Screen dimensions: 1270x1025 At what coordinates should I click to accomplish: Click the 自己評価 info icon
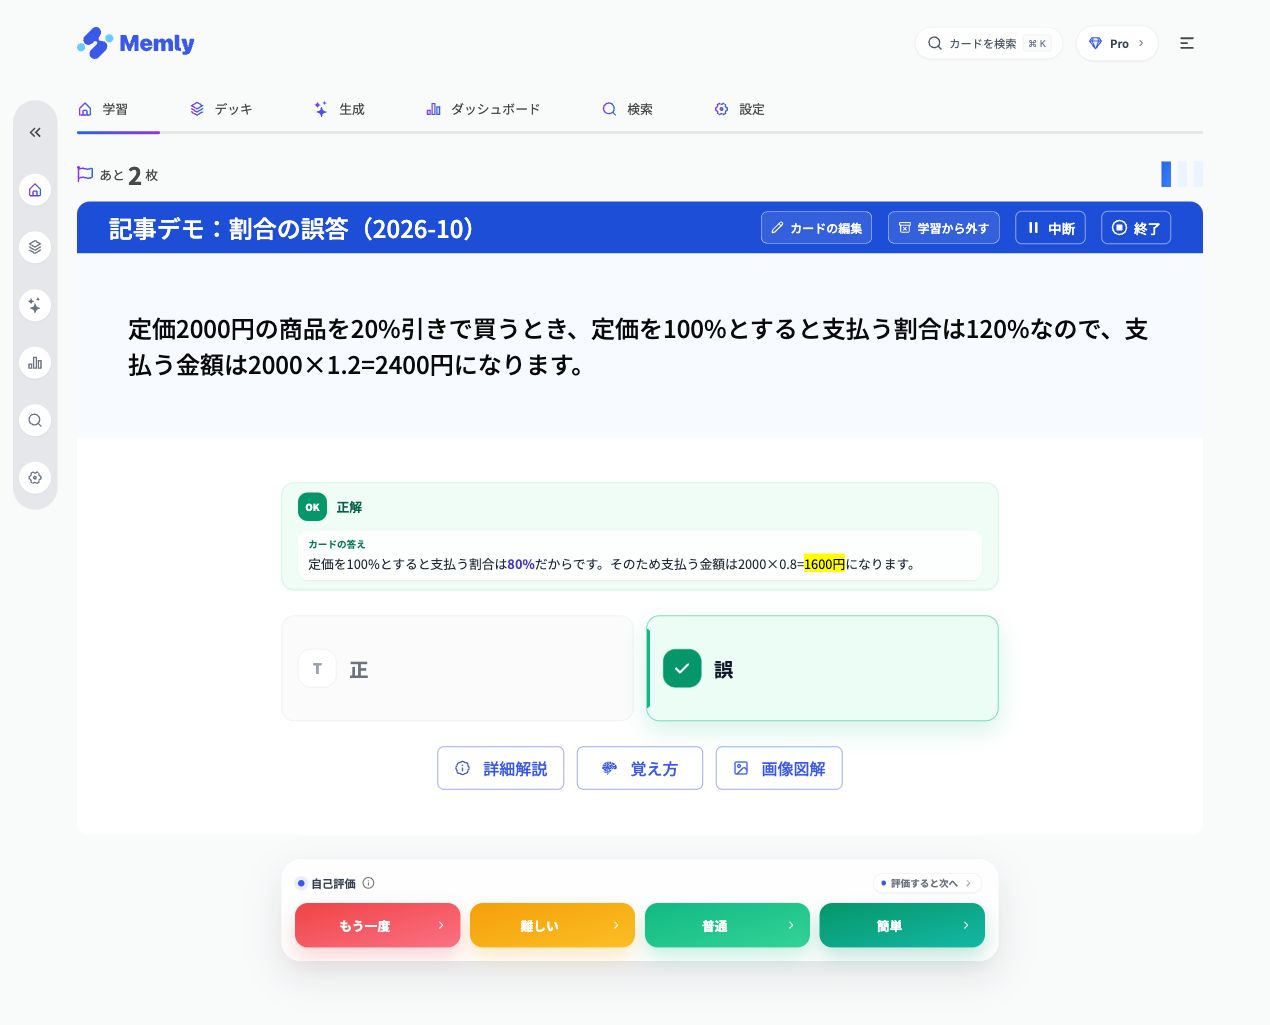tap(369, 883)
